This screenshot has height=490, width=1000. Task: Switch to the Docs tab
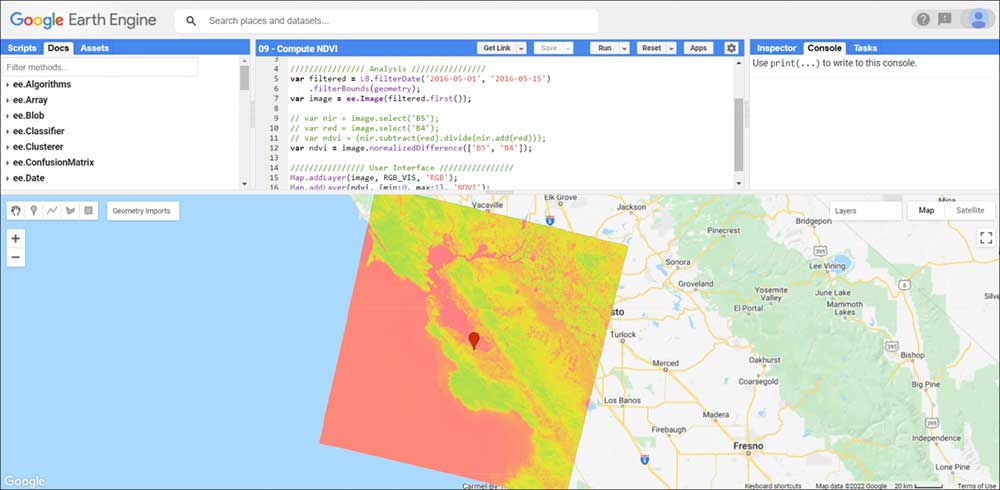[59, 48]
